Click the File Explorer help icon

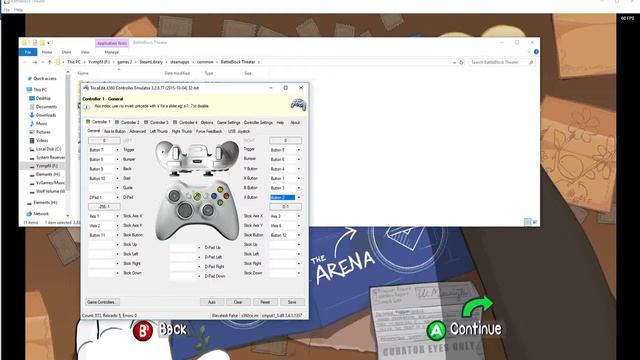click(x=536, y=52)
